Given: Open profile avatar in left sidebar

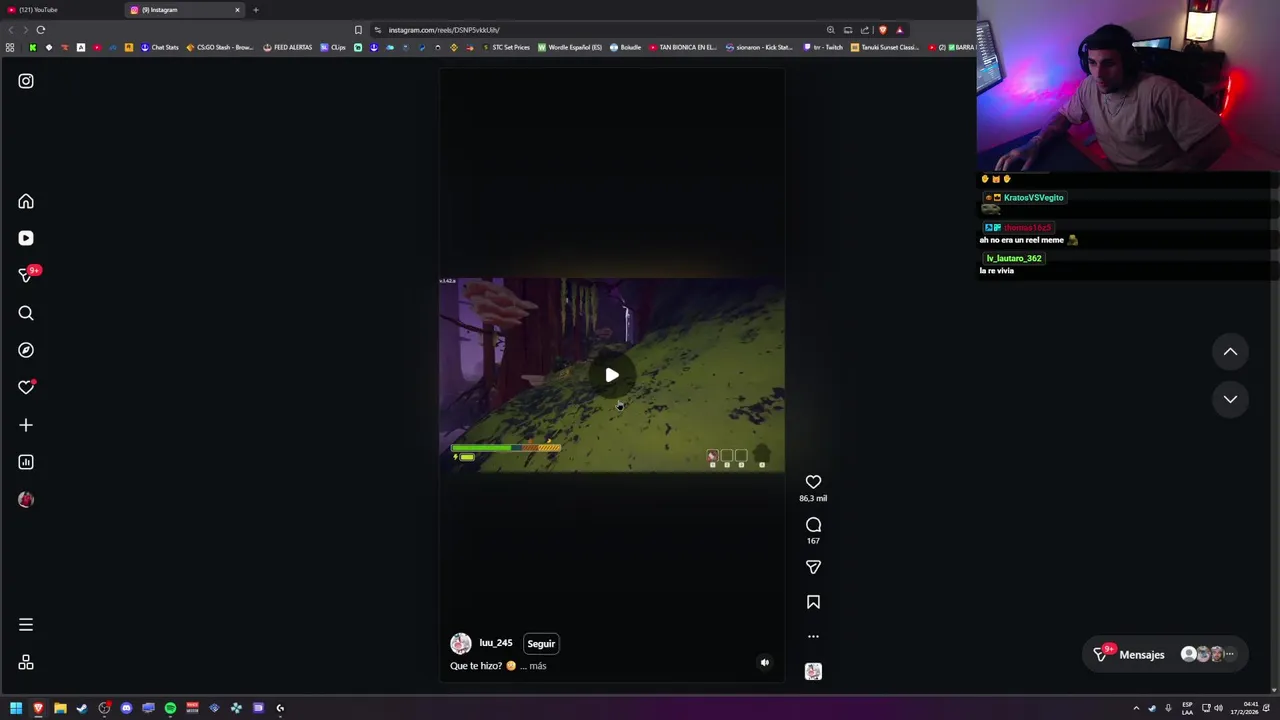Looking at the screenshot, I should pos(26,500).
